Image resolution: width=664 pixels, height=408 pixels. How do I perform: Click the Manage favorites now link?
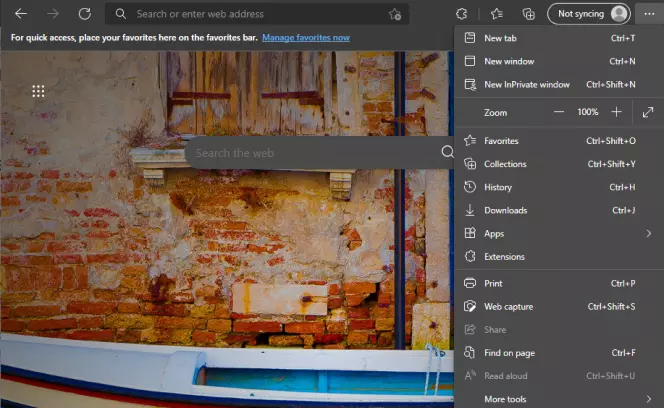tap(306, 38)
